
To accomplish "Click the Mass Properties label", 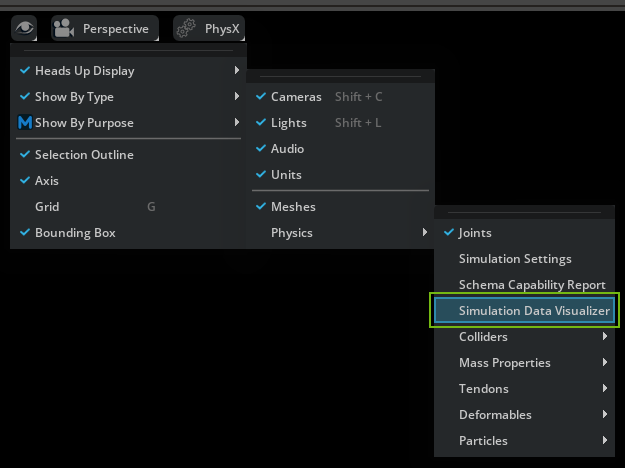I will pyautogui.click(x=505, y=363).
